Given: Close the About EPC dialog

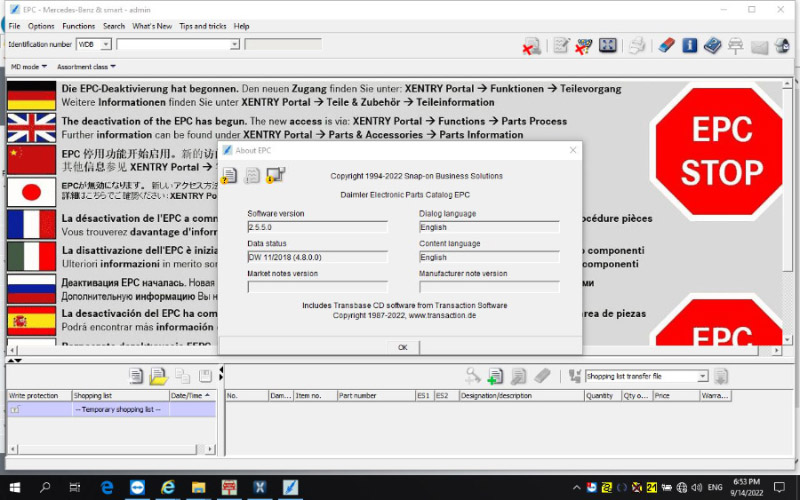Looking at the screenshot, I should click(572, 150).
